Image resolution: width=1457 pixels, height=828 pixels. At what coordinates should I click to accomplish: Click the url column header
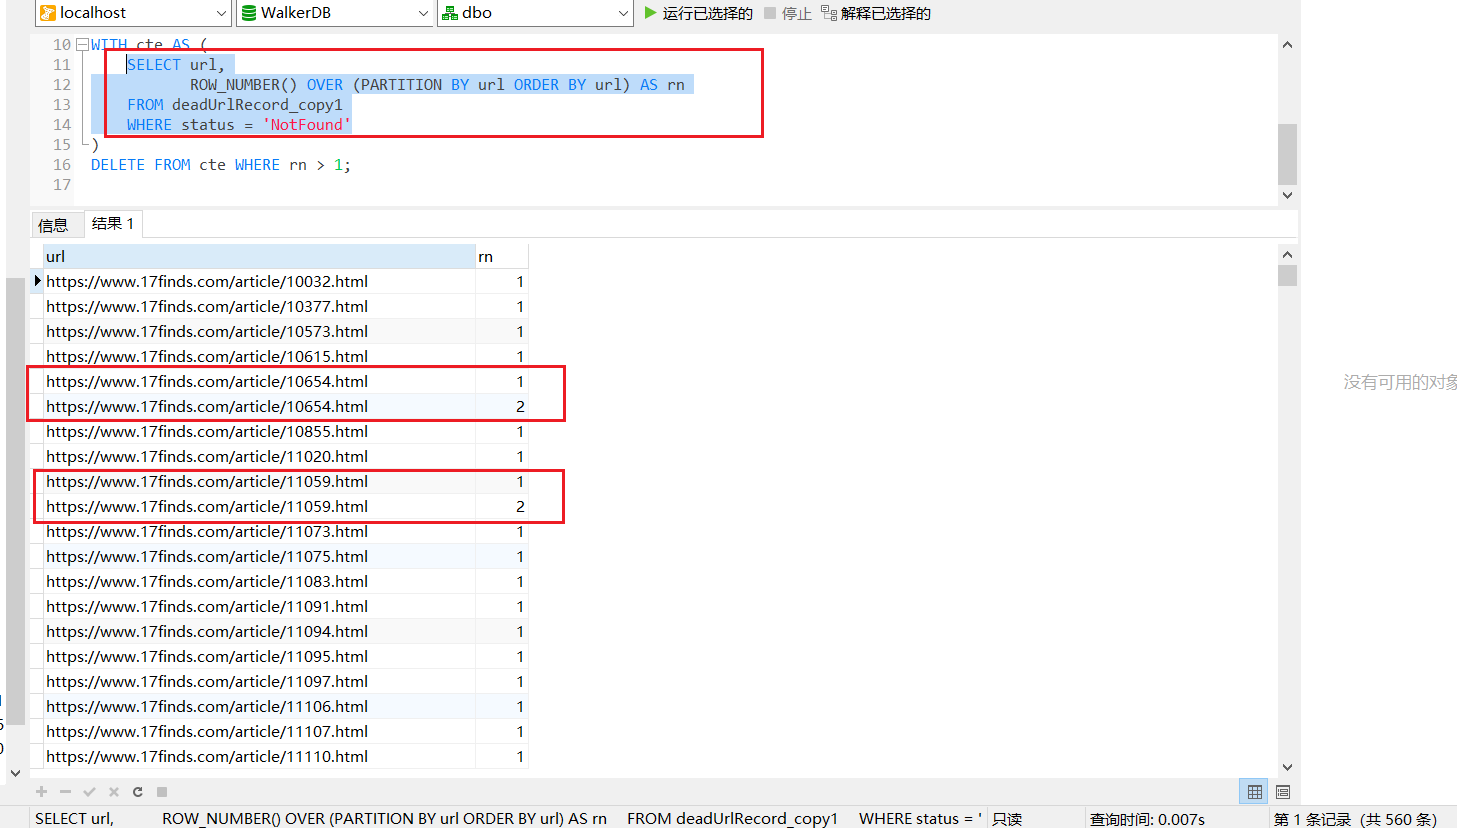(259, 257)
